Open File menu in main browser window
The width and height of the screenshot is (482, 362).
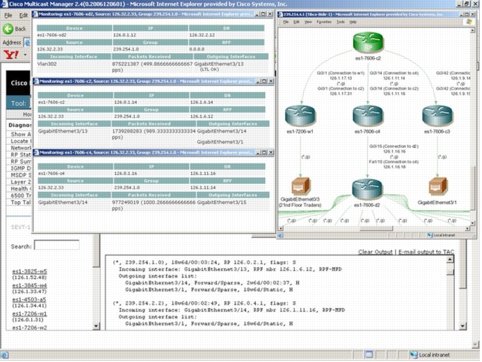(8, 15)
